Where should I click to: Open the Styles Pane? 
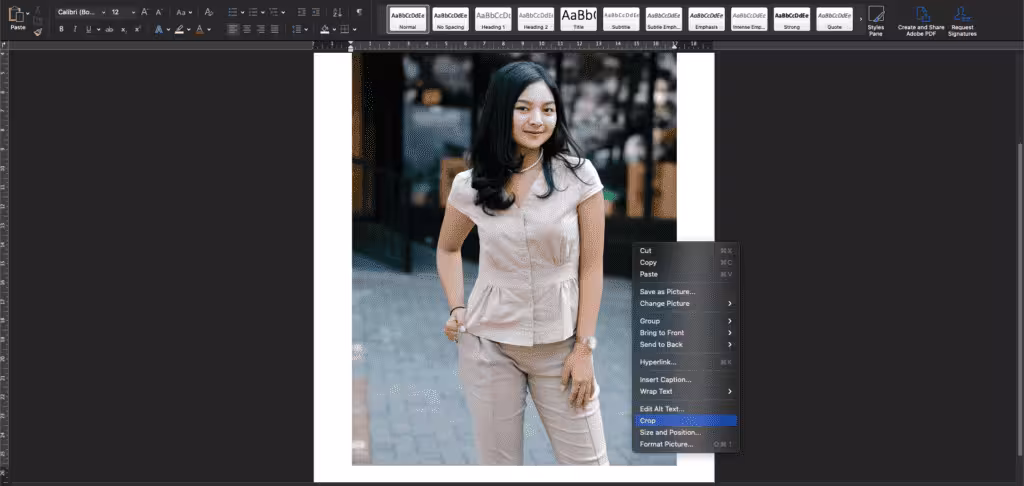tap(876, 20)
